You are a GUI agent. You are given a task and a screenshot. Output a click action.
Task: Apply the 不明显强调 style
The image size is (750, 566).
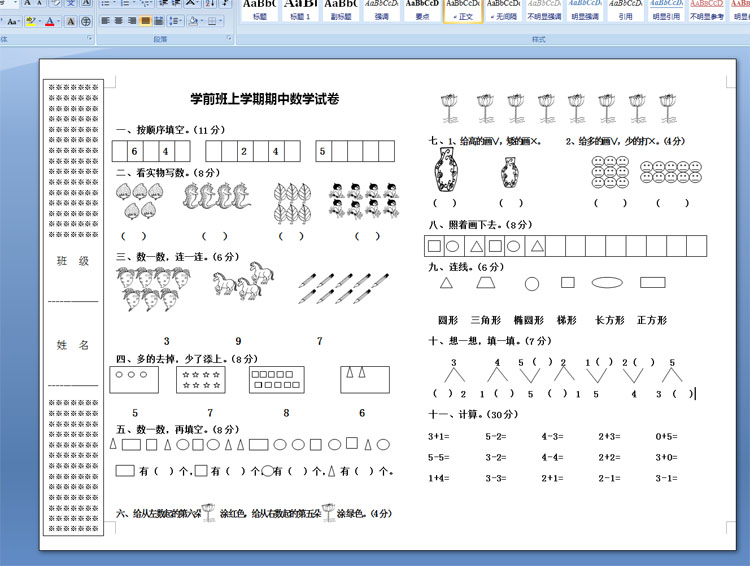click(x=544, y=11)
